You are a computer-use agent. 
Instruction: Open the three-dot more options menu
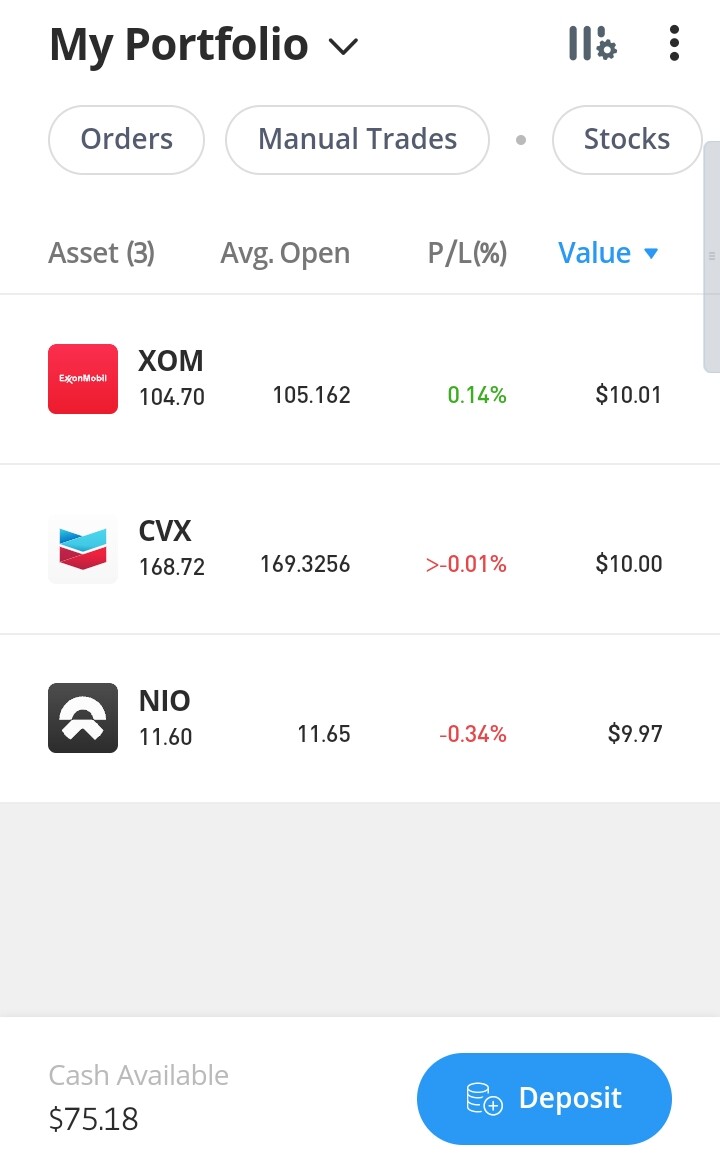673,44
